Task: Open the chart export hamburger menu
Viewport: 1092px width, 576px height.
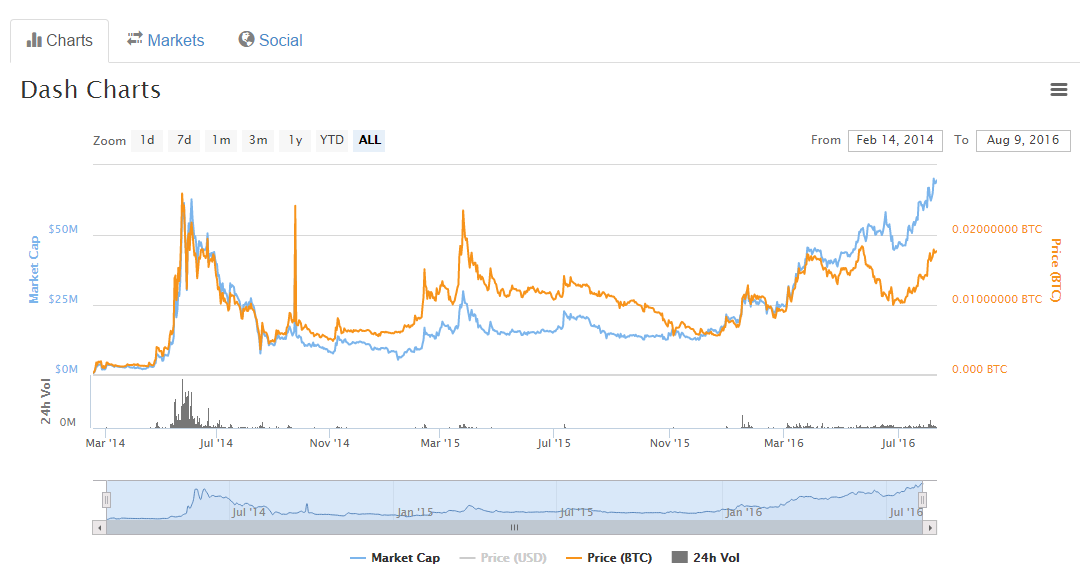Action: click(x=1059, y=89)
